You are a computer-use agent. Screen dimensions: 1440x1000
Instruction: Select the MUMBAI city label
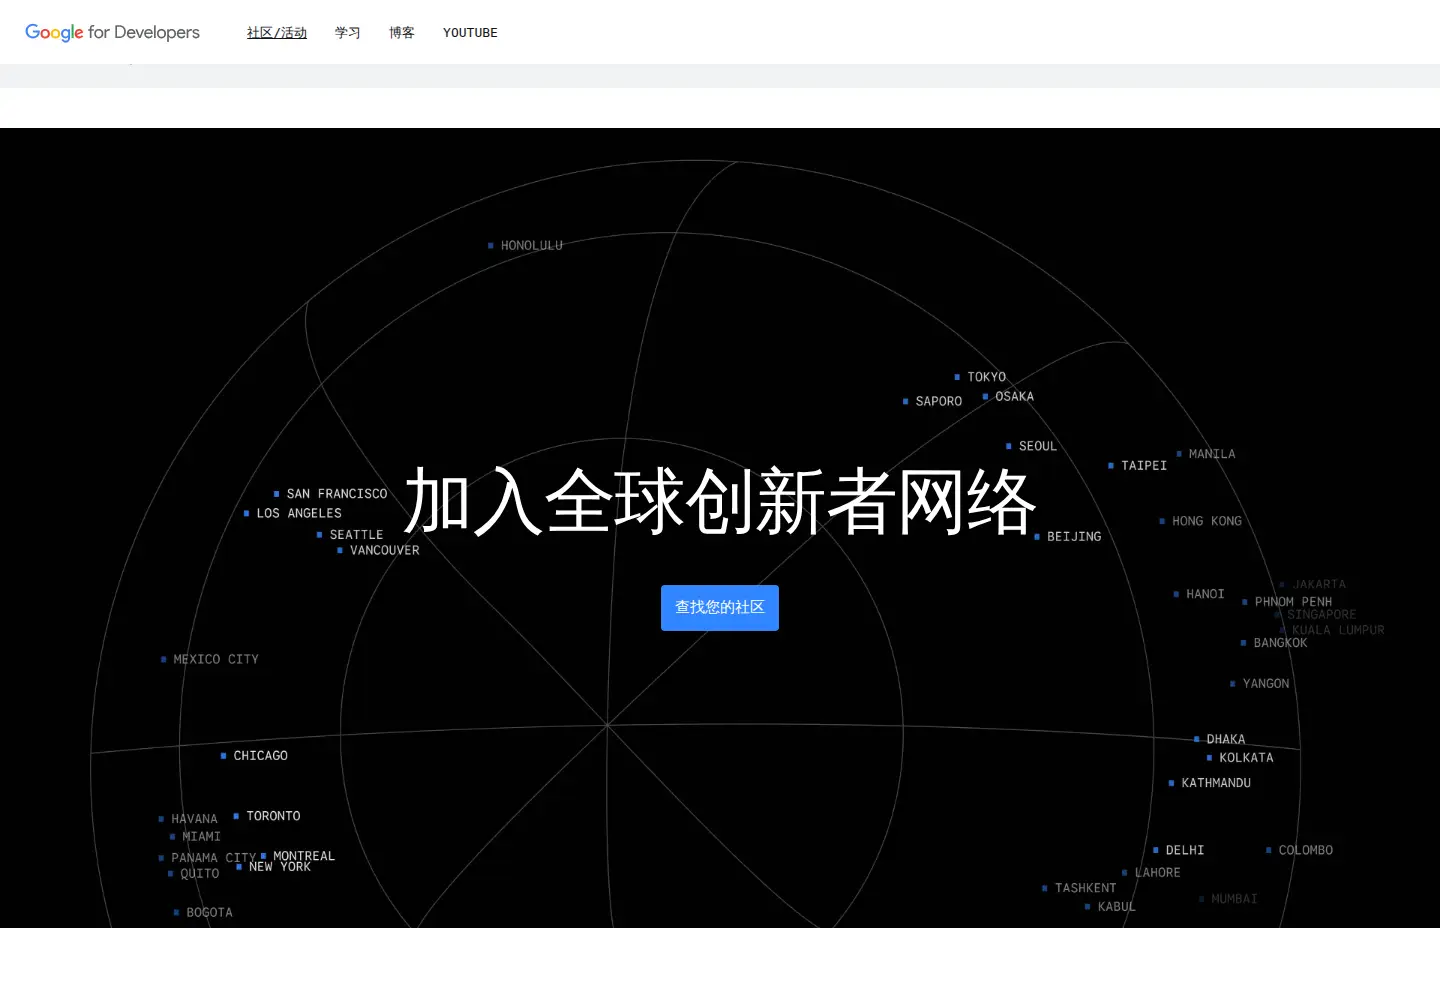(x=1234, y=899)
